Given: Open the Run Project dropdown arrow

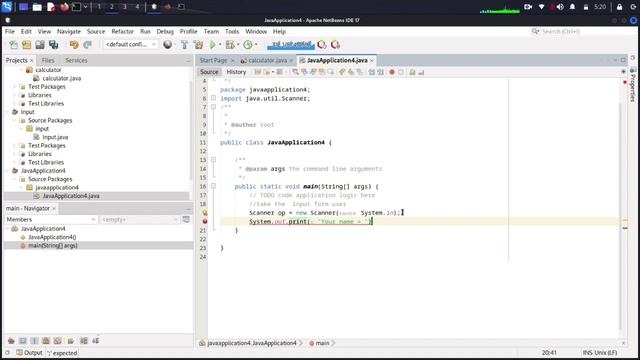Looking at the screenshot, I should click(220, 44).
